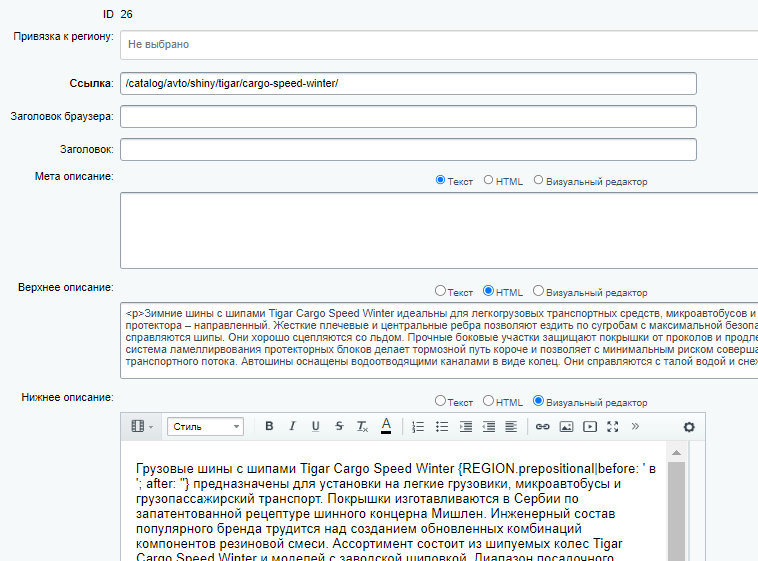The width and height of the screenshot is (758, 561).
Task: Select HTML mode for Мета описание
Action: (x=489, y=181)
